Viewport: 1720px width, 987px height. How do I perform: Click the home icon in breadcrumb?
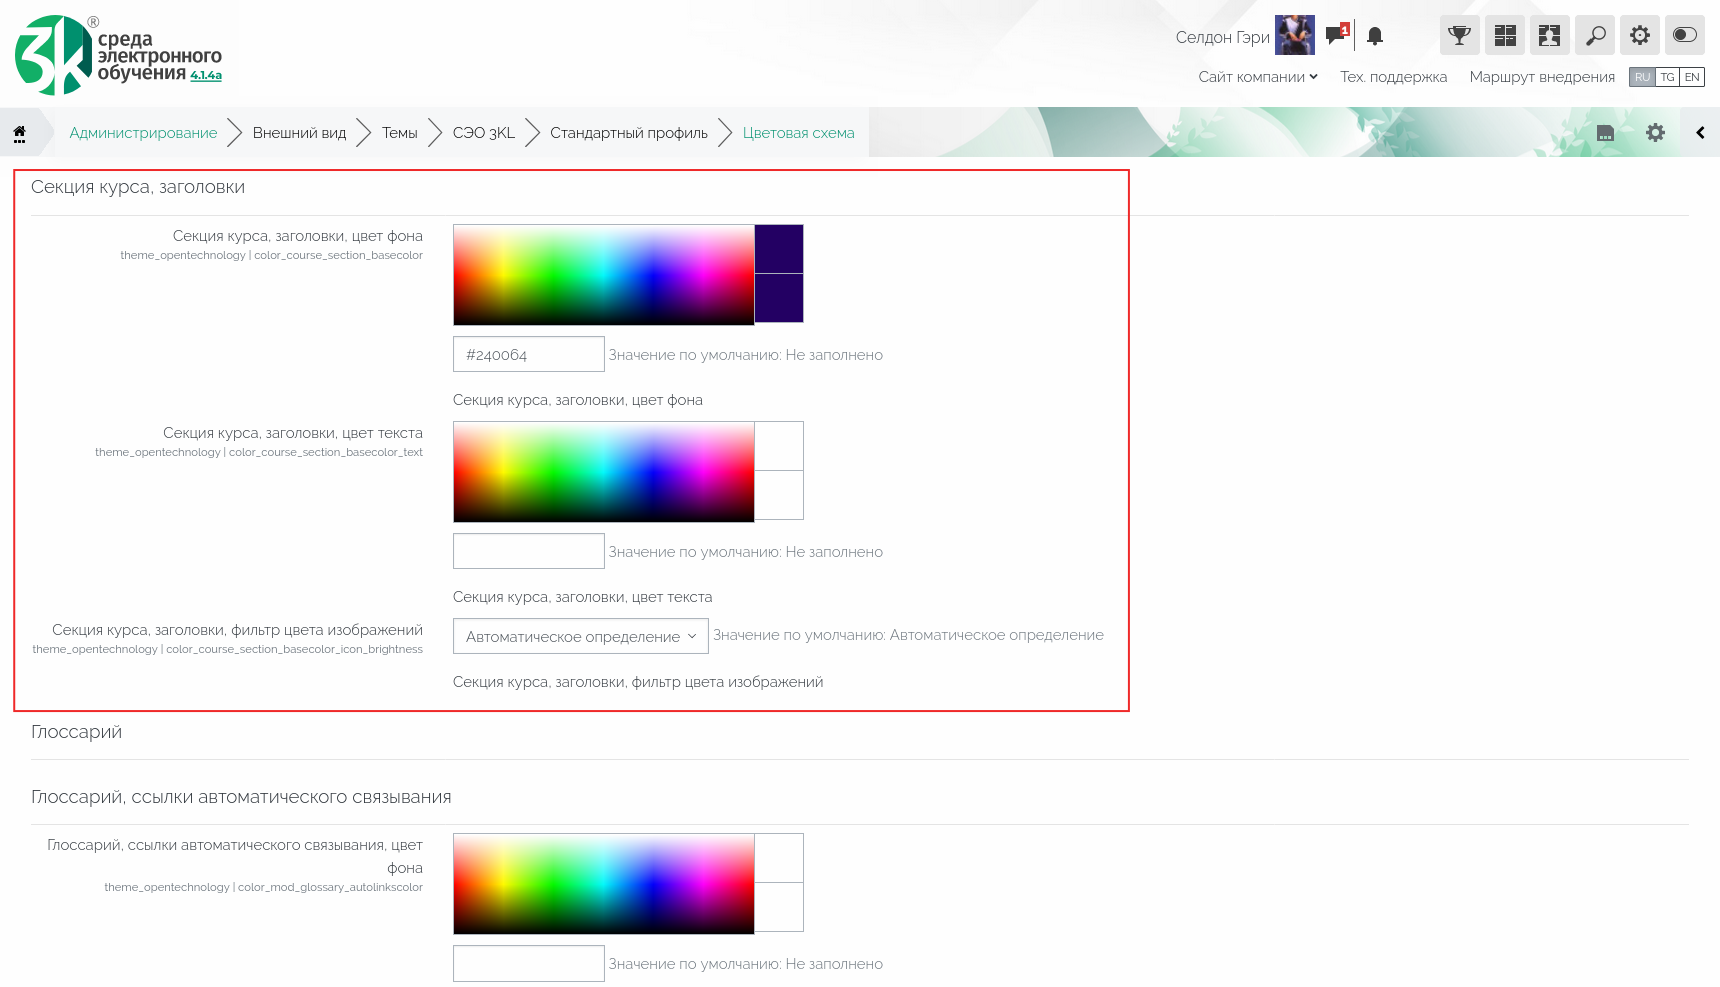point(19,133)
